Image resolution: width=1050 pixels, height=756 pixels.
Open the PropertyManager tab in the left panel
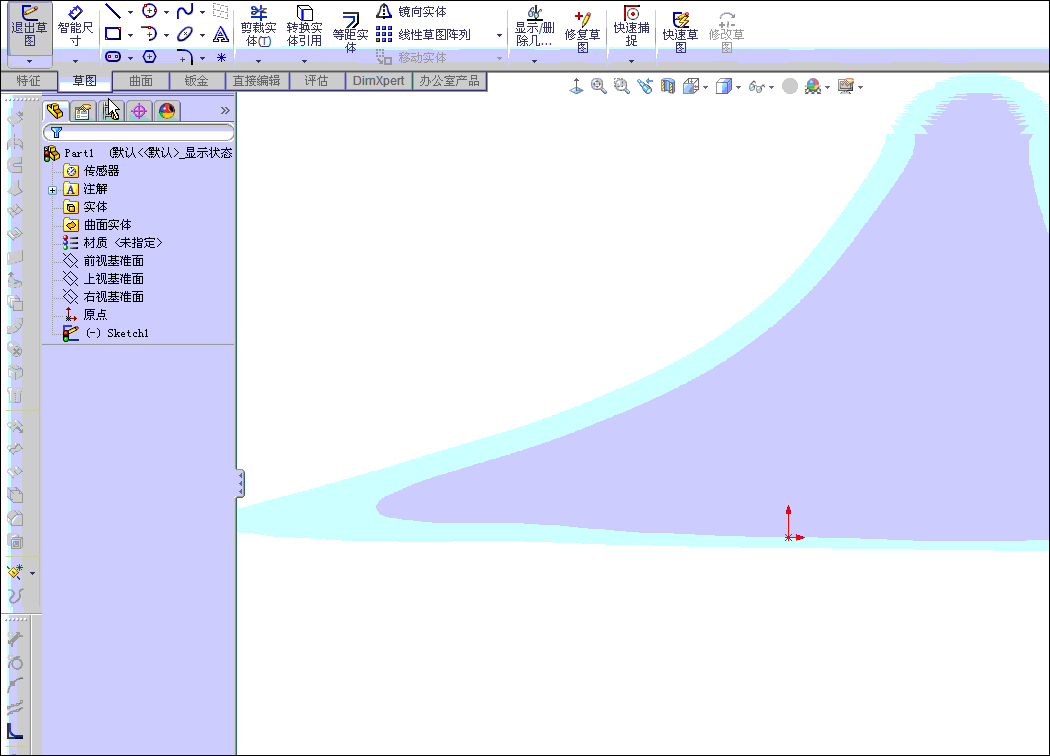82,110
